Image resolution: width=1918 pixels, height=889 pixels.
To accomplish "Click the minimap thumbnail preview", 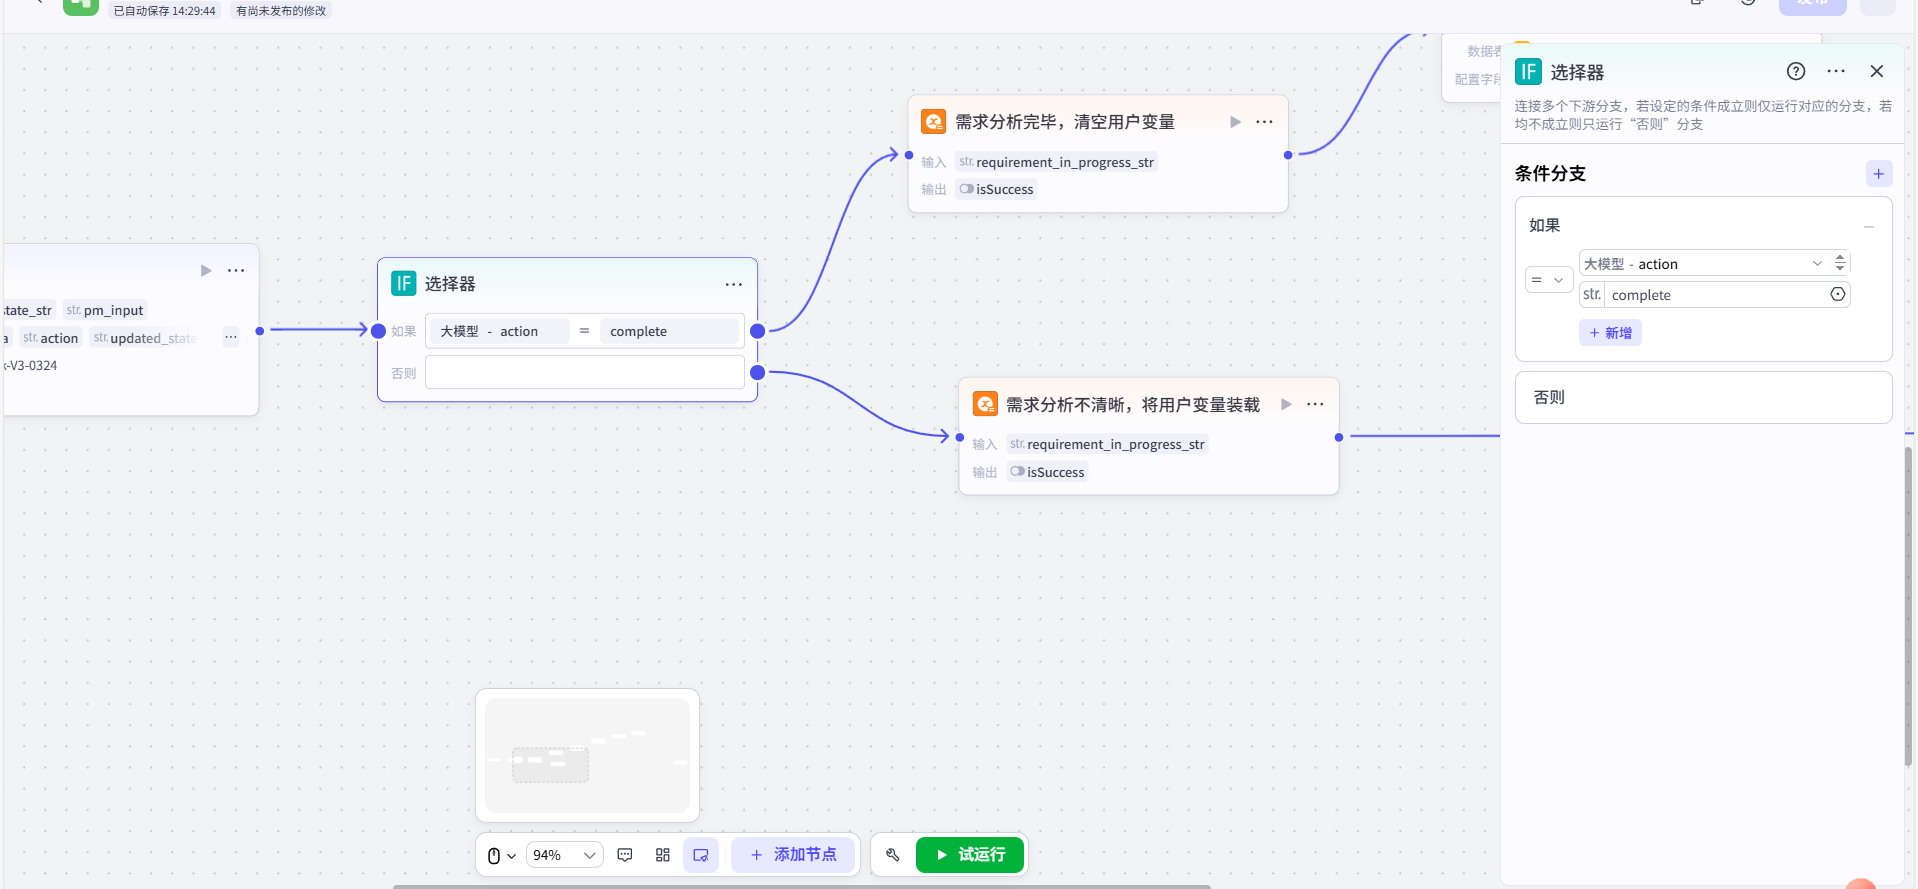I will pyautogui.click(x=587, y=755).
